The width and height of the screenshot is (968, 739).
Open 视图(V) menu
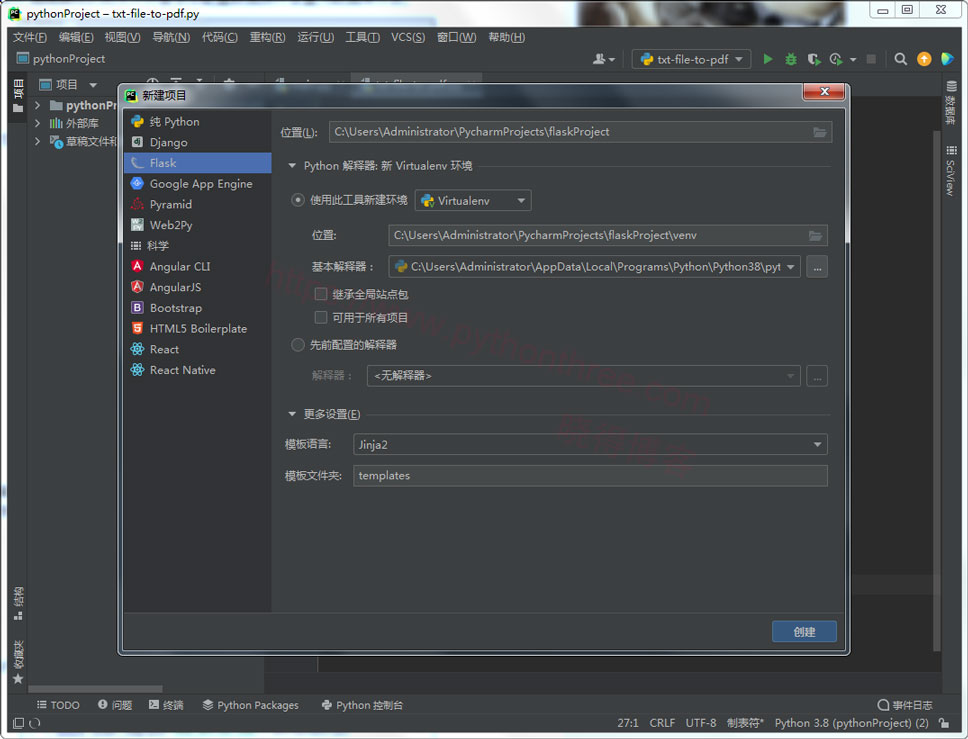click(122, 37)
